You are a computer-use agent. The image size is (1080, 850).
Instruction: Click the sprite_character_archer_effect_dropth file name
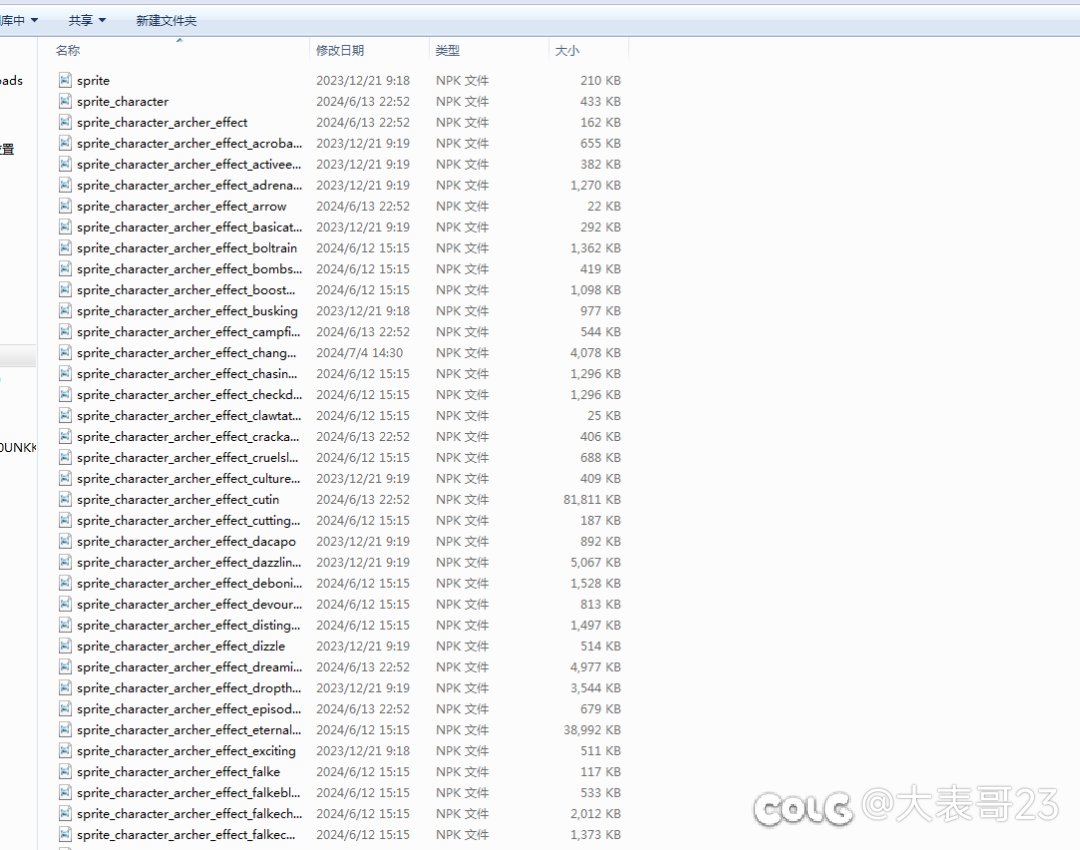tap(189, 688)
